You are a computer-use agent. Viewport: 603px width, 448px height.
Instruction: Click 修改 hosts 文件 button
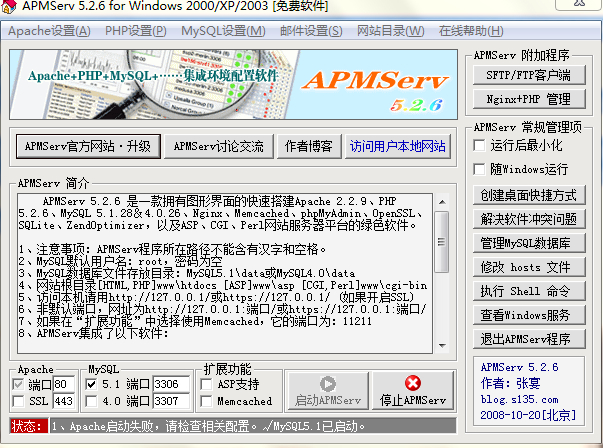click(x=529, y=267)
